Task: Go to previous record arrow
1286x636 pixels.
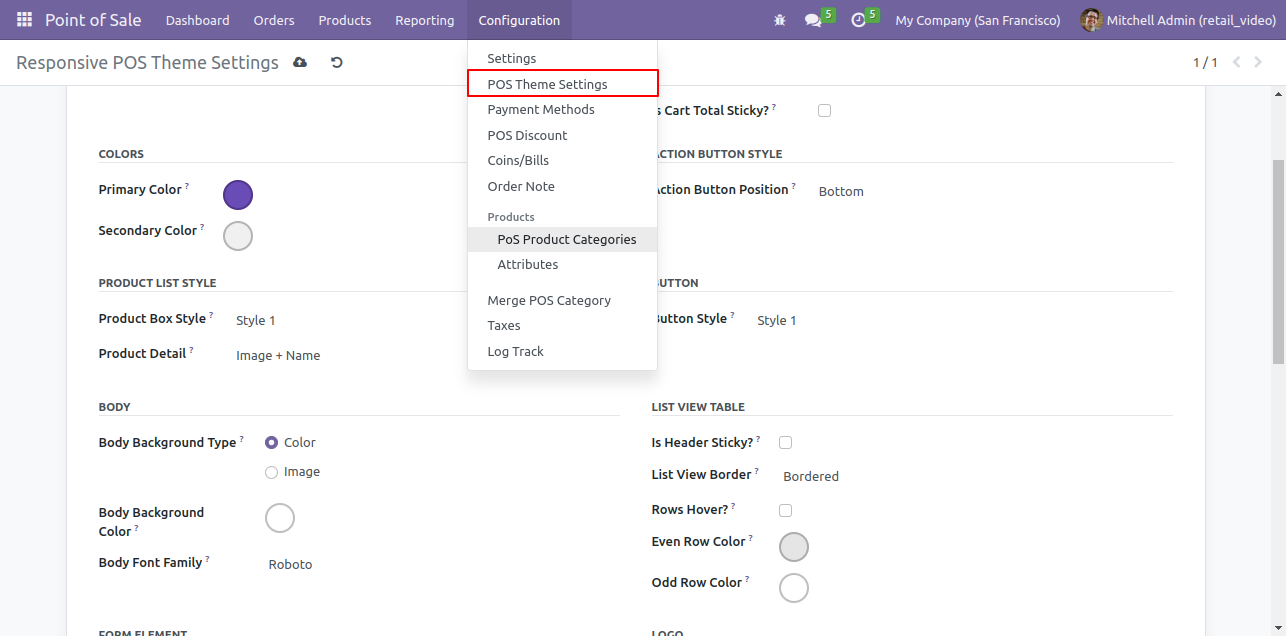Action: coord(1237,63)
